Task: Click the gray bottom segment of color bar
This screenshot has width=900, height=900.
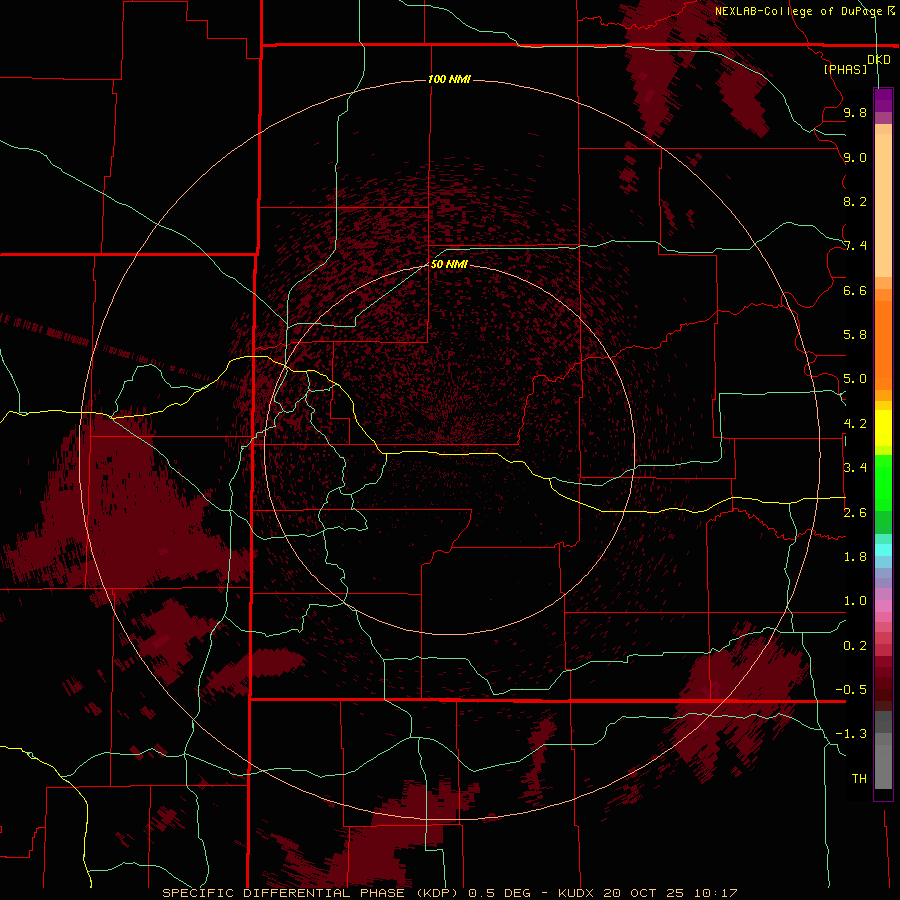Action: (x=883, y=768)
